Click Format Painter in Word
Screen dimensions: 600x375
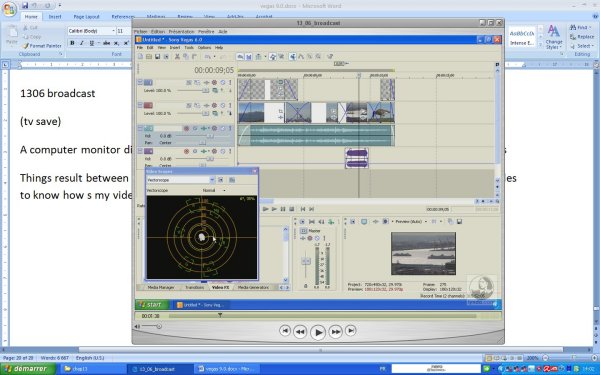[x=42, y=46]
